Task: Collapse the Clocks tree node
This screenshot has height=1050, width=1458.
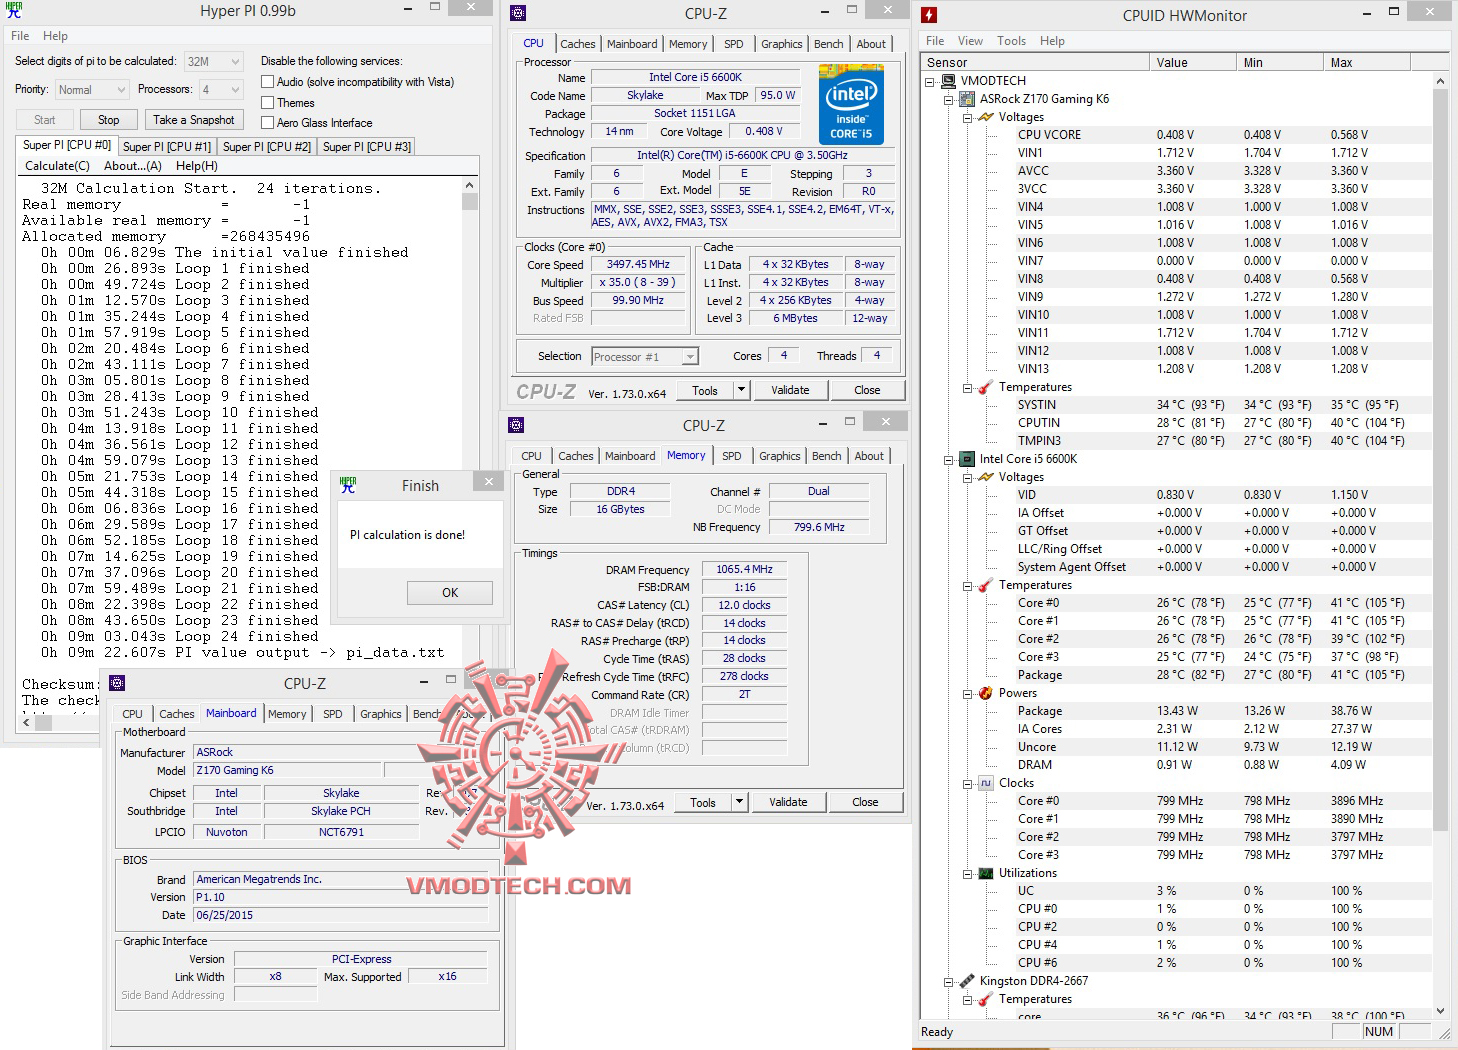Action: 967,783
